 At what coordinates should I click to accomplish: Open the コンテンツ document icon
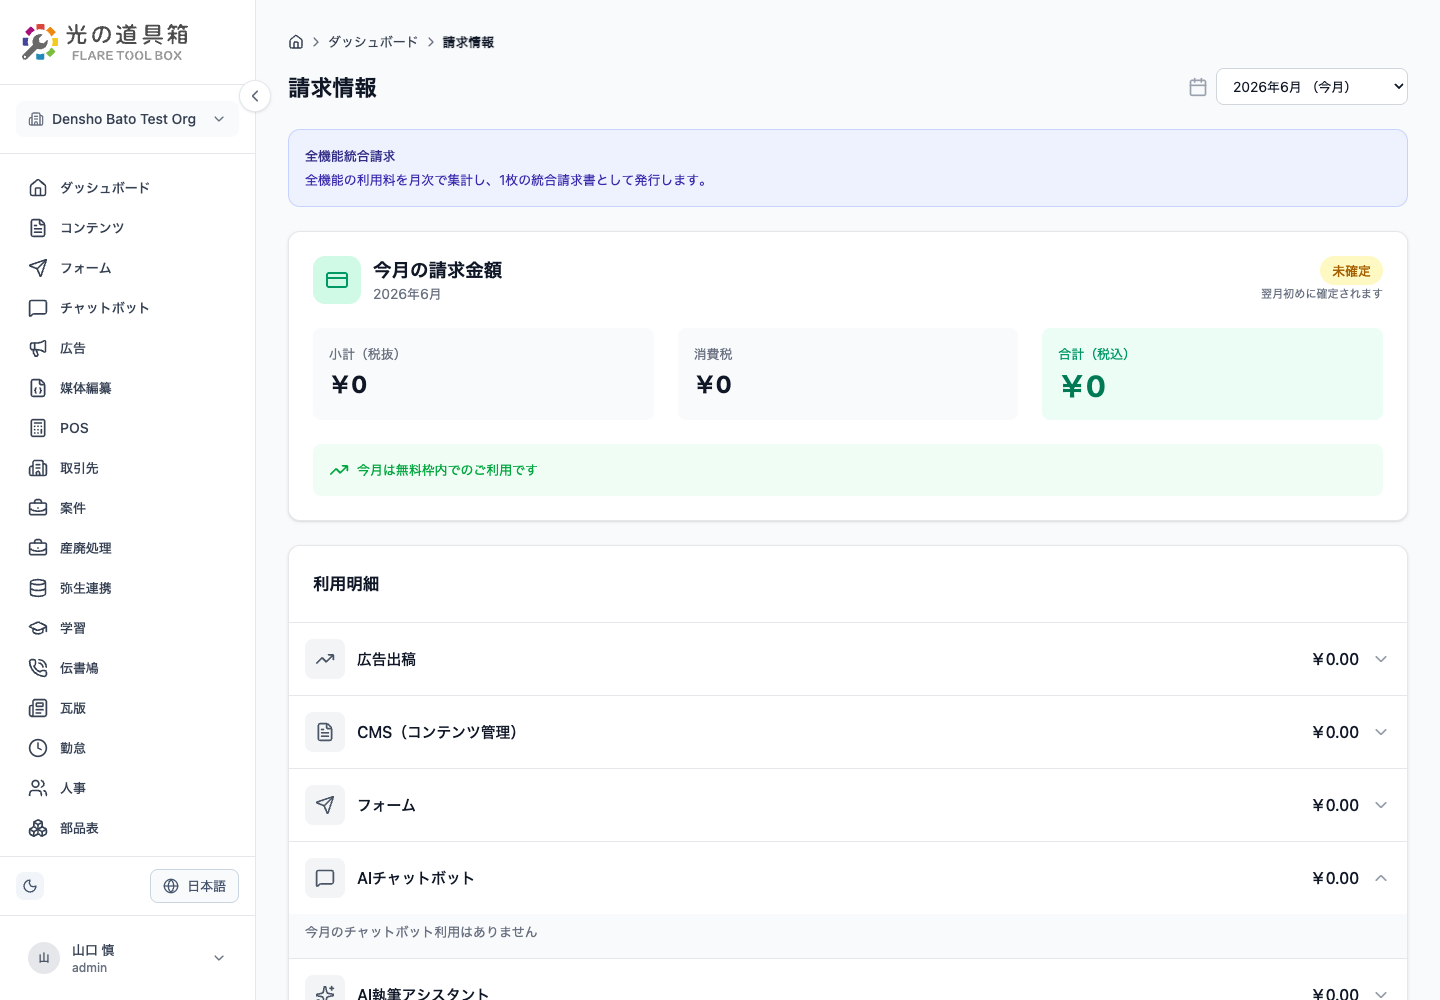click(x=38, y=228)
